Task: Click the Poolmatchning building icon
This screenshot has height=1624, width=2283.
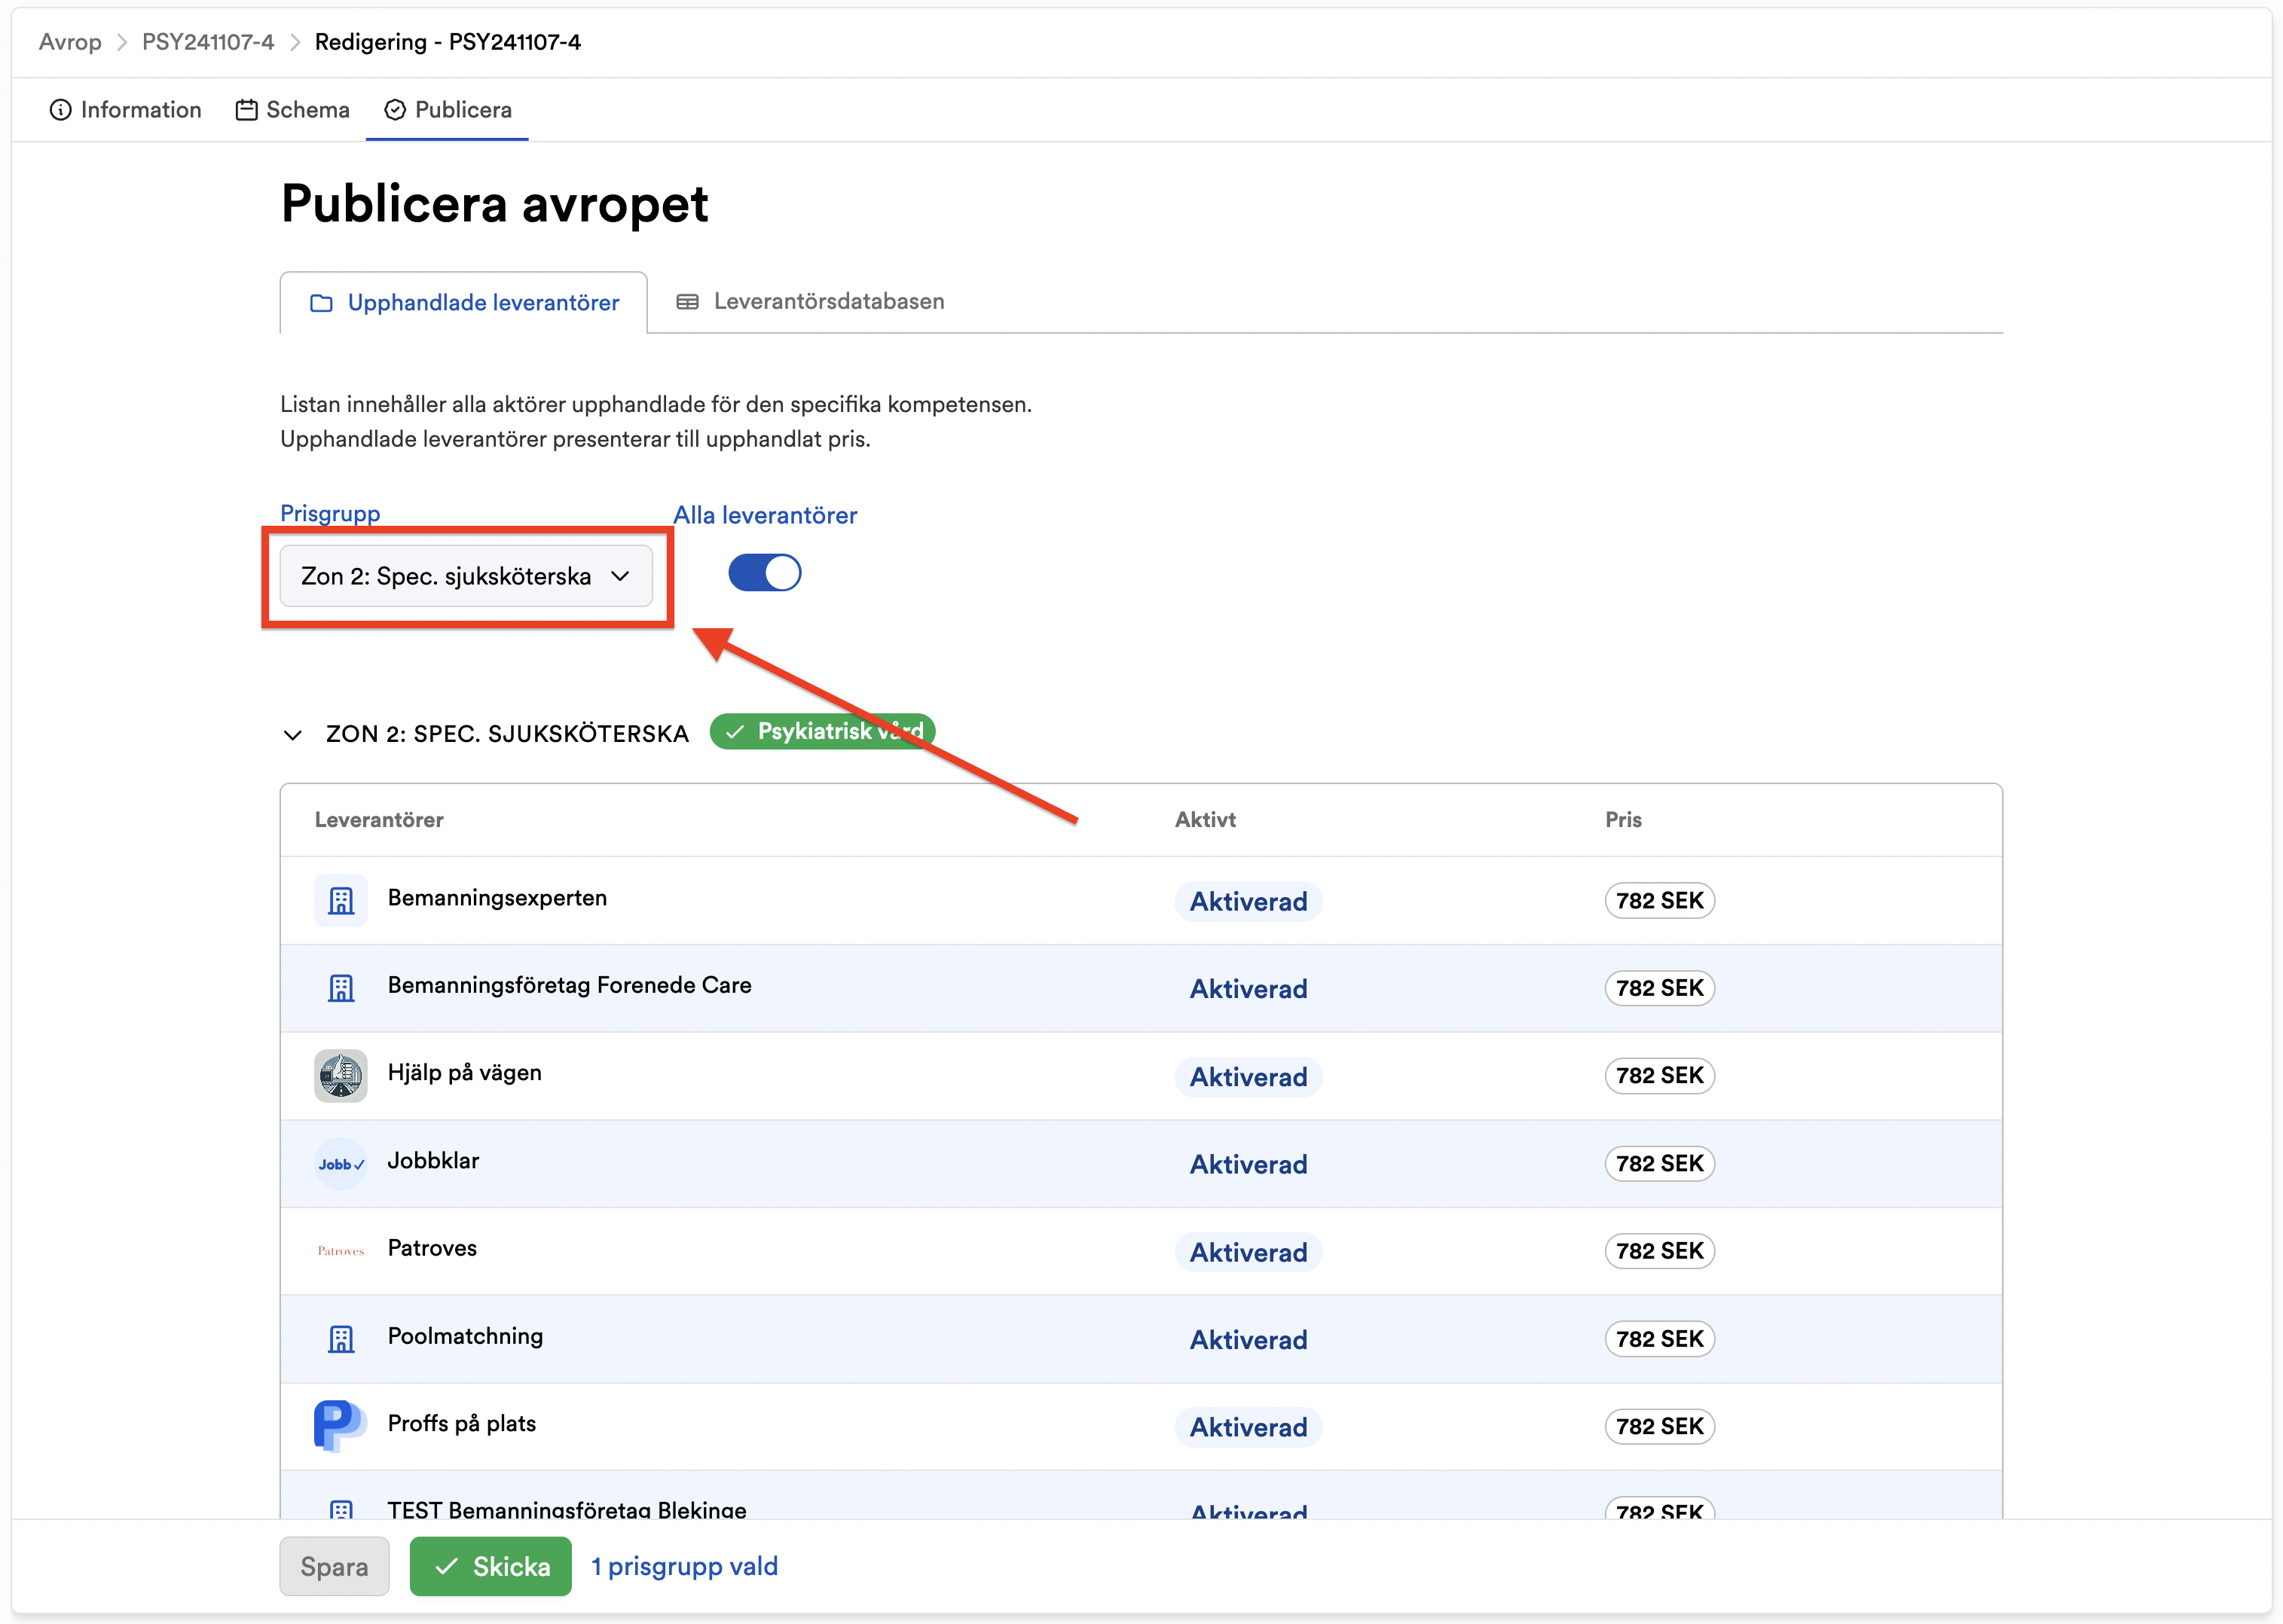Action: tap(340, 1339)
